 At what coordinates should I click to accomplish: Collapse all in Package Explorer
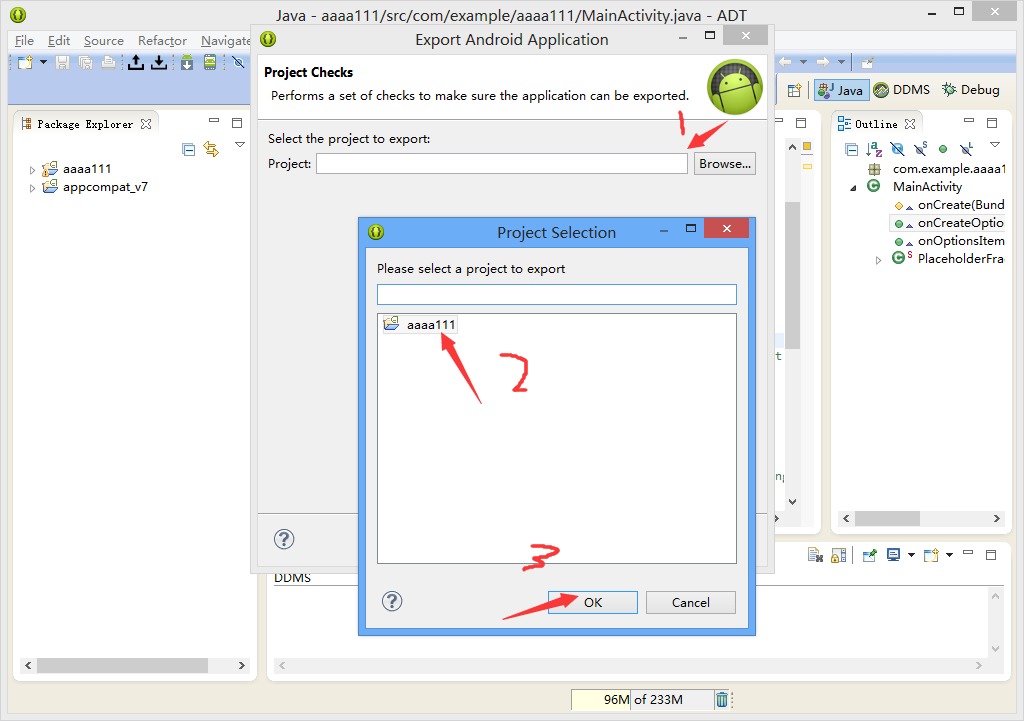(x=189, y=150)
